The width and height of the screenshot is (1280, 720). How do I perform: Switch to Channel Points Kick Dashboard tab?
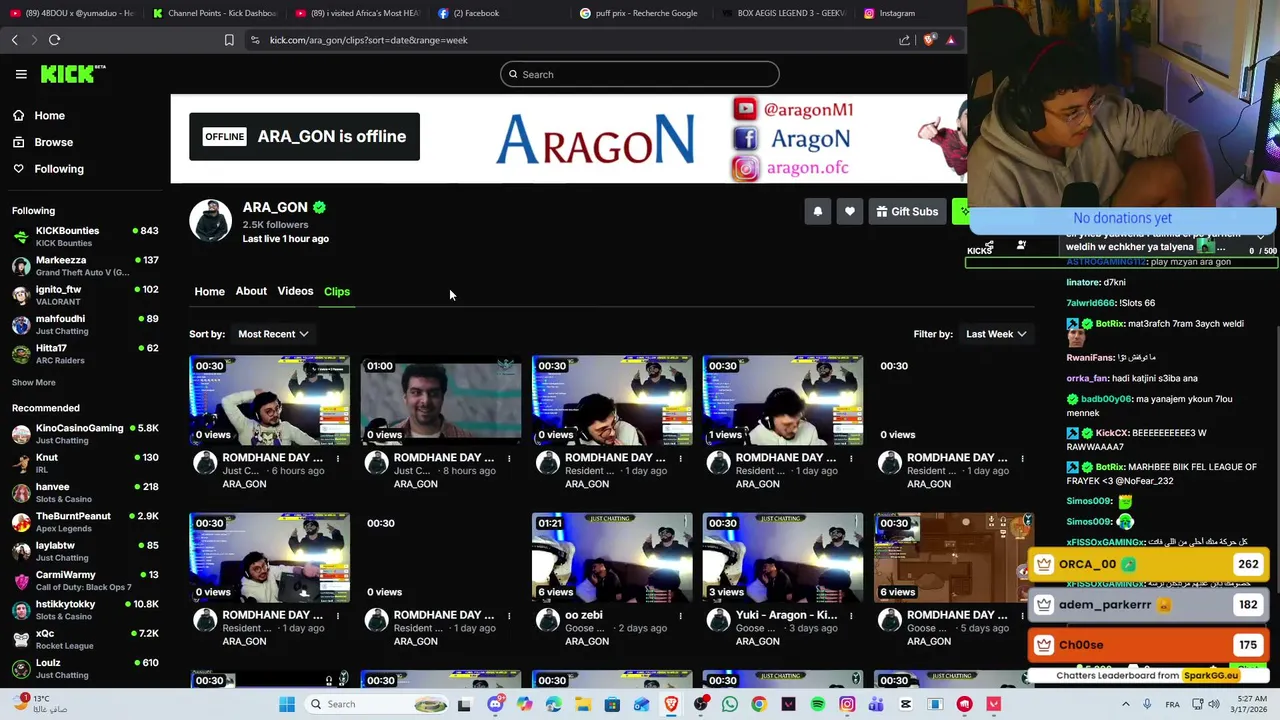click(x=214, y=13)
